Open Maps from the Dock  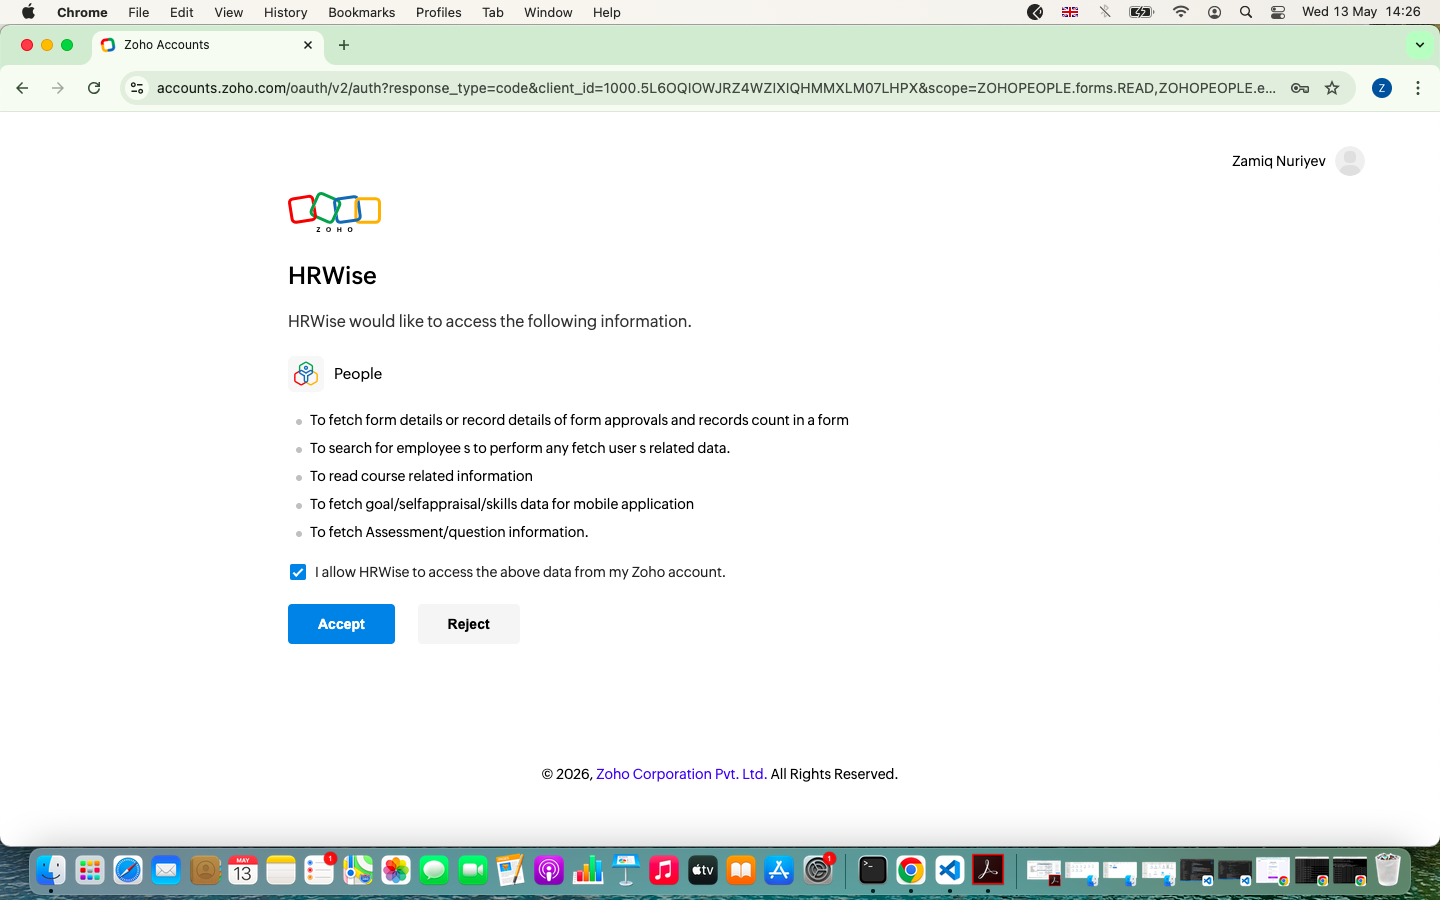358,870
